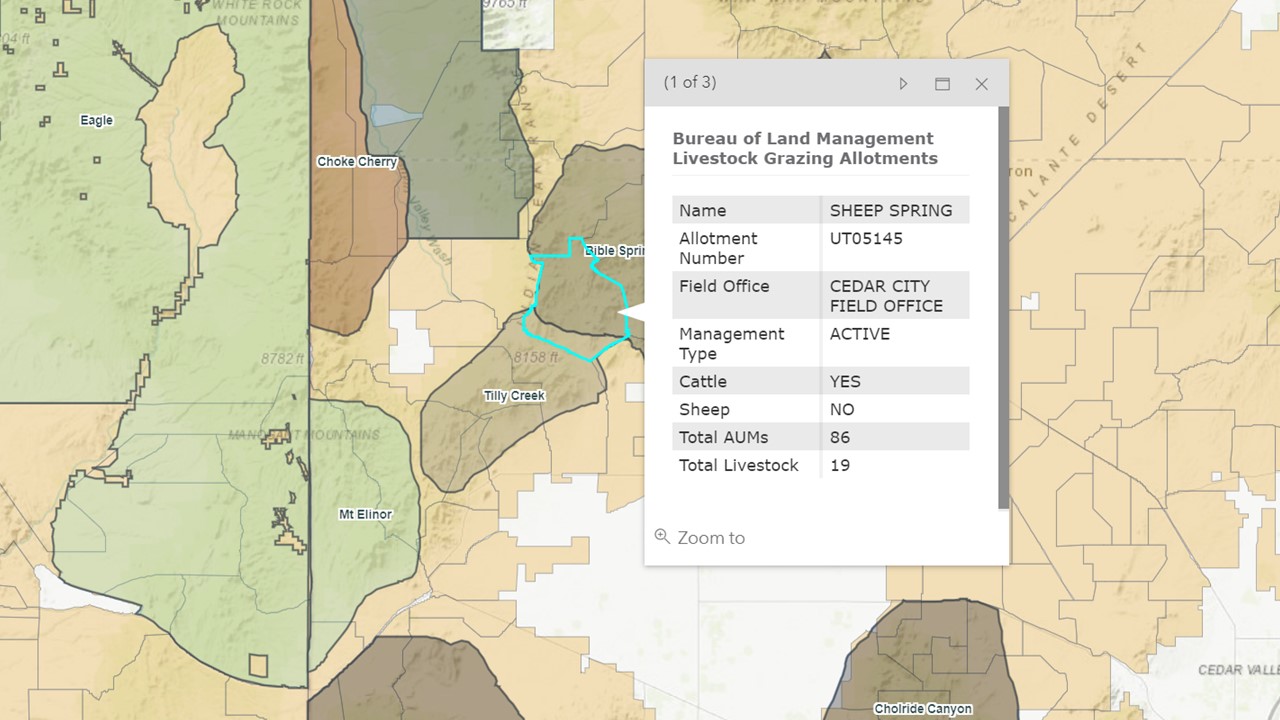Click the UT05145 allotment number value

(x=866, y=239)
